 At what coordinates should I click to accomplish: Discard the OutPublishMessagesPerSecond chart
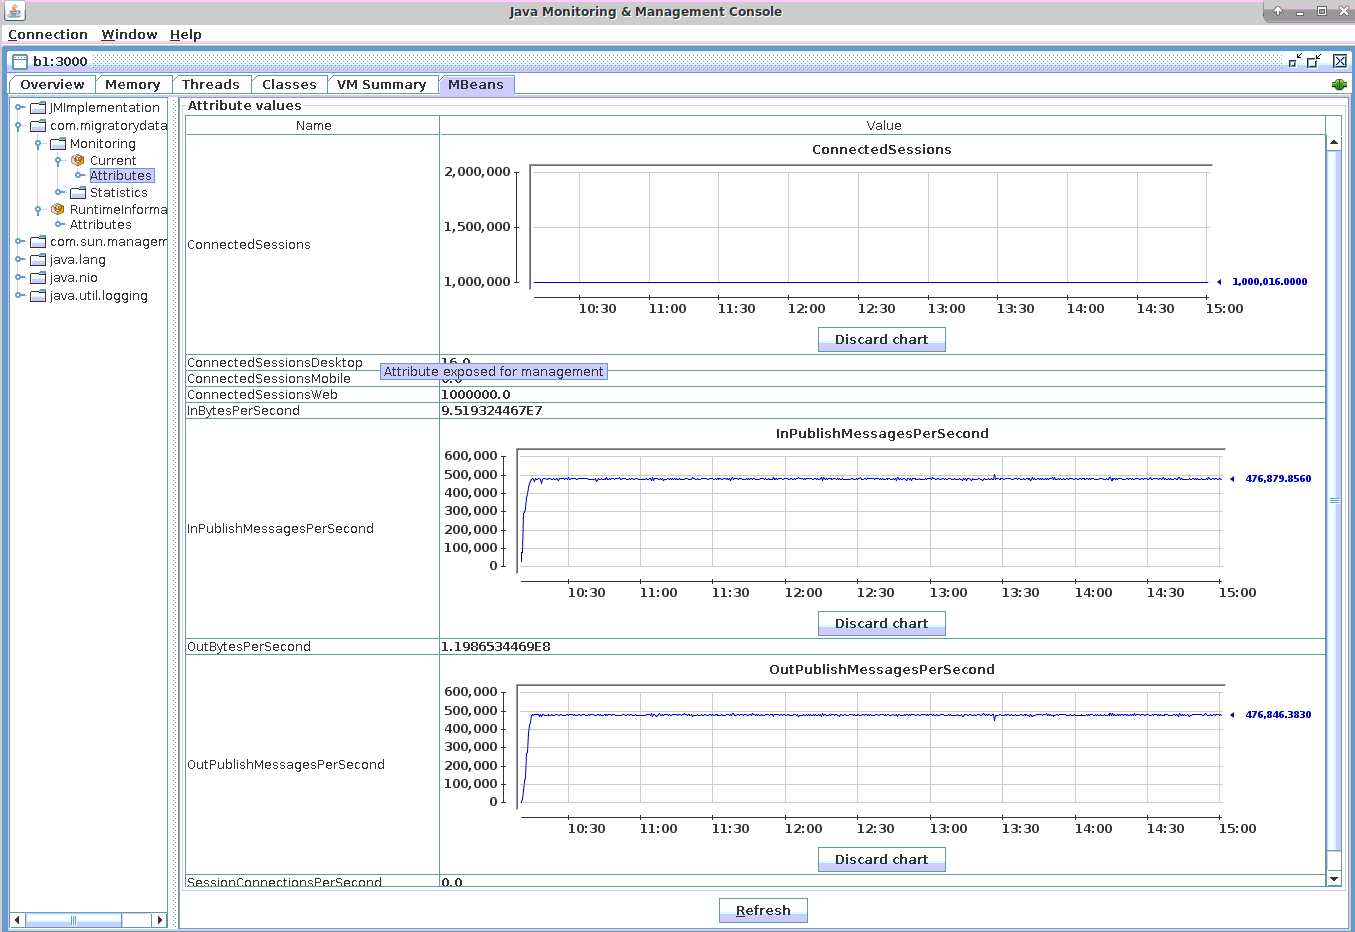(881, 860)
